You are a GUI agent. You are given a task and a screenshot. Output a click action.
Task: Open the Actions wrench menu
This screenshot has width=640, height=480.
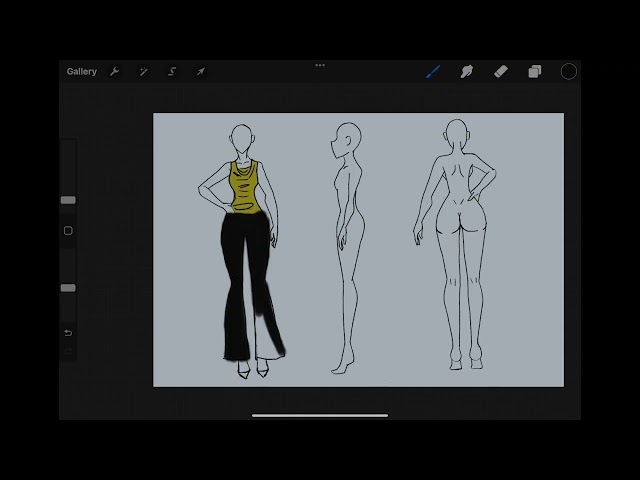114,72
